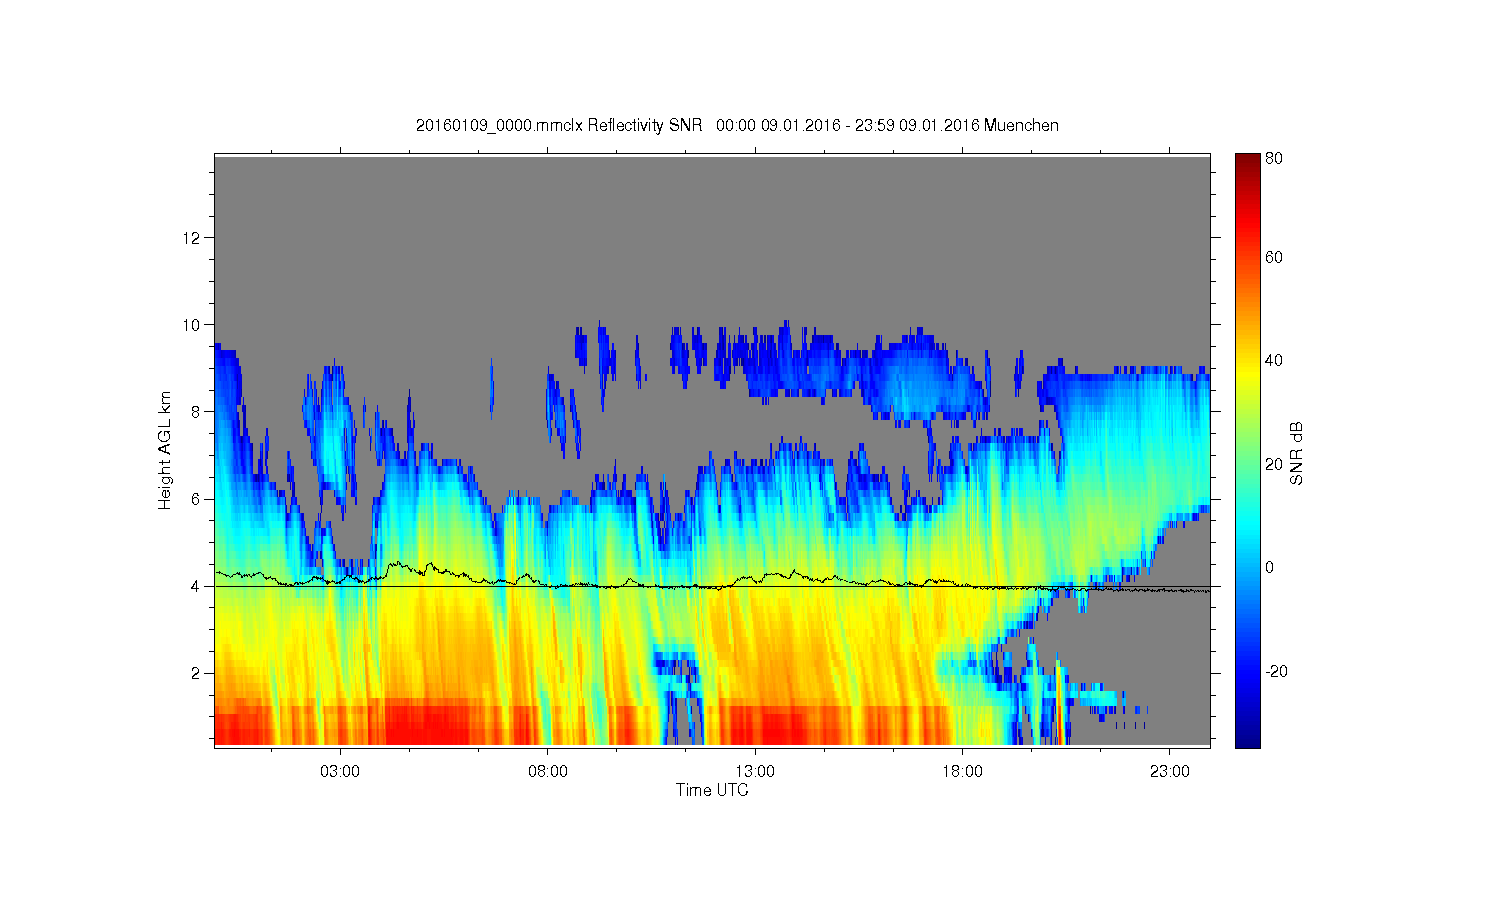Click the 'Time UTC' axis label

pyautogui.click(x=712, y=790)
